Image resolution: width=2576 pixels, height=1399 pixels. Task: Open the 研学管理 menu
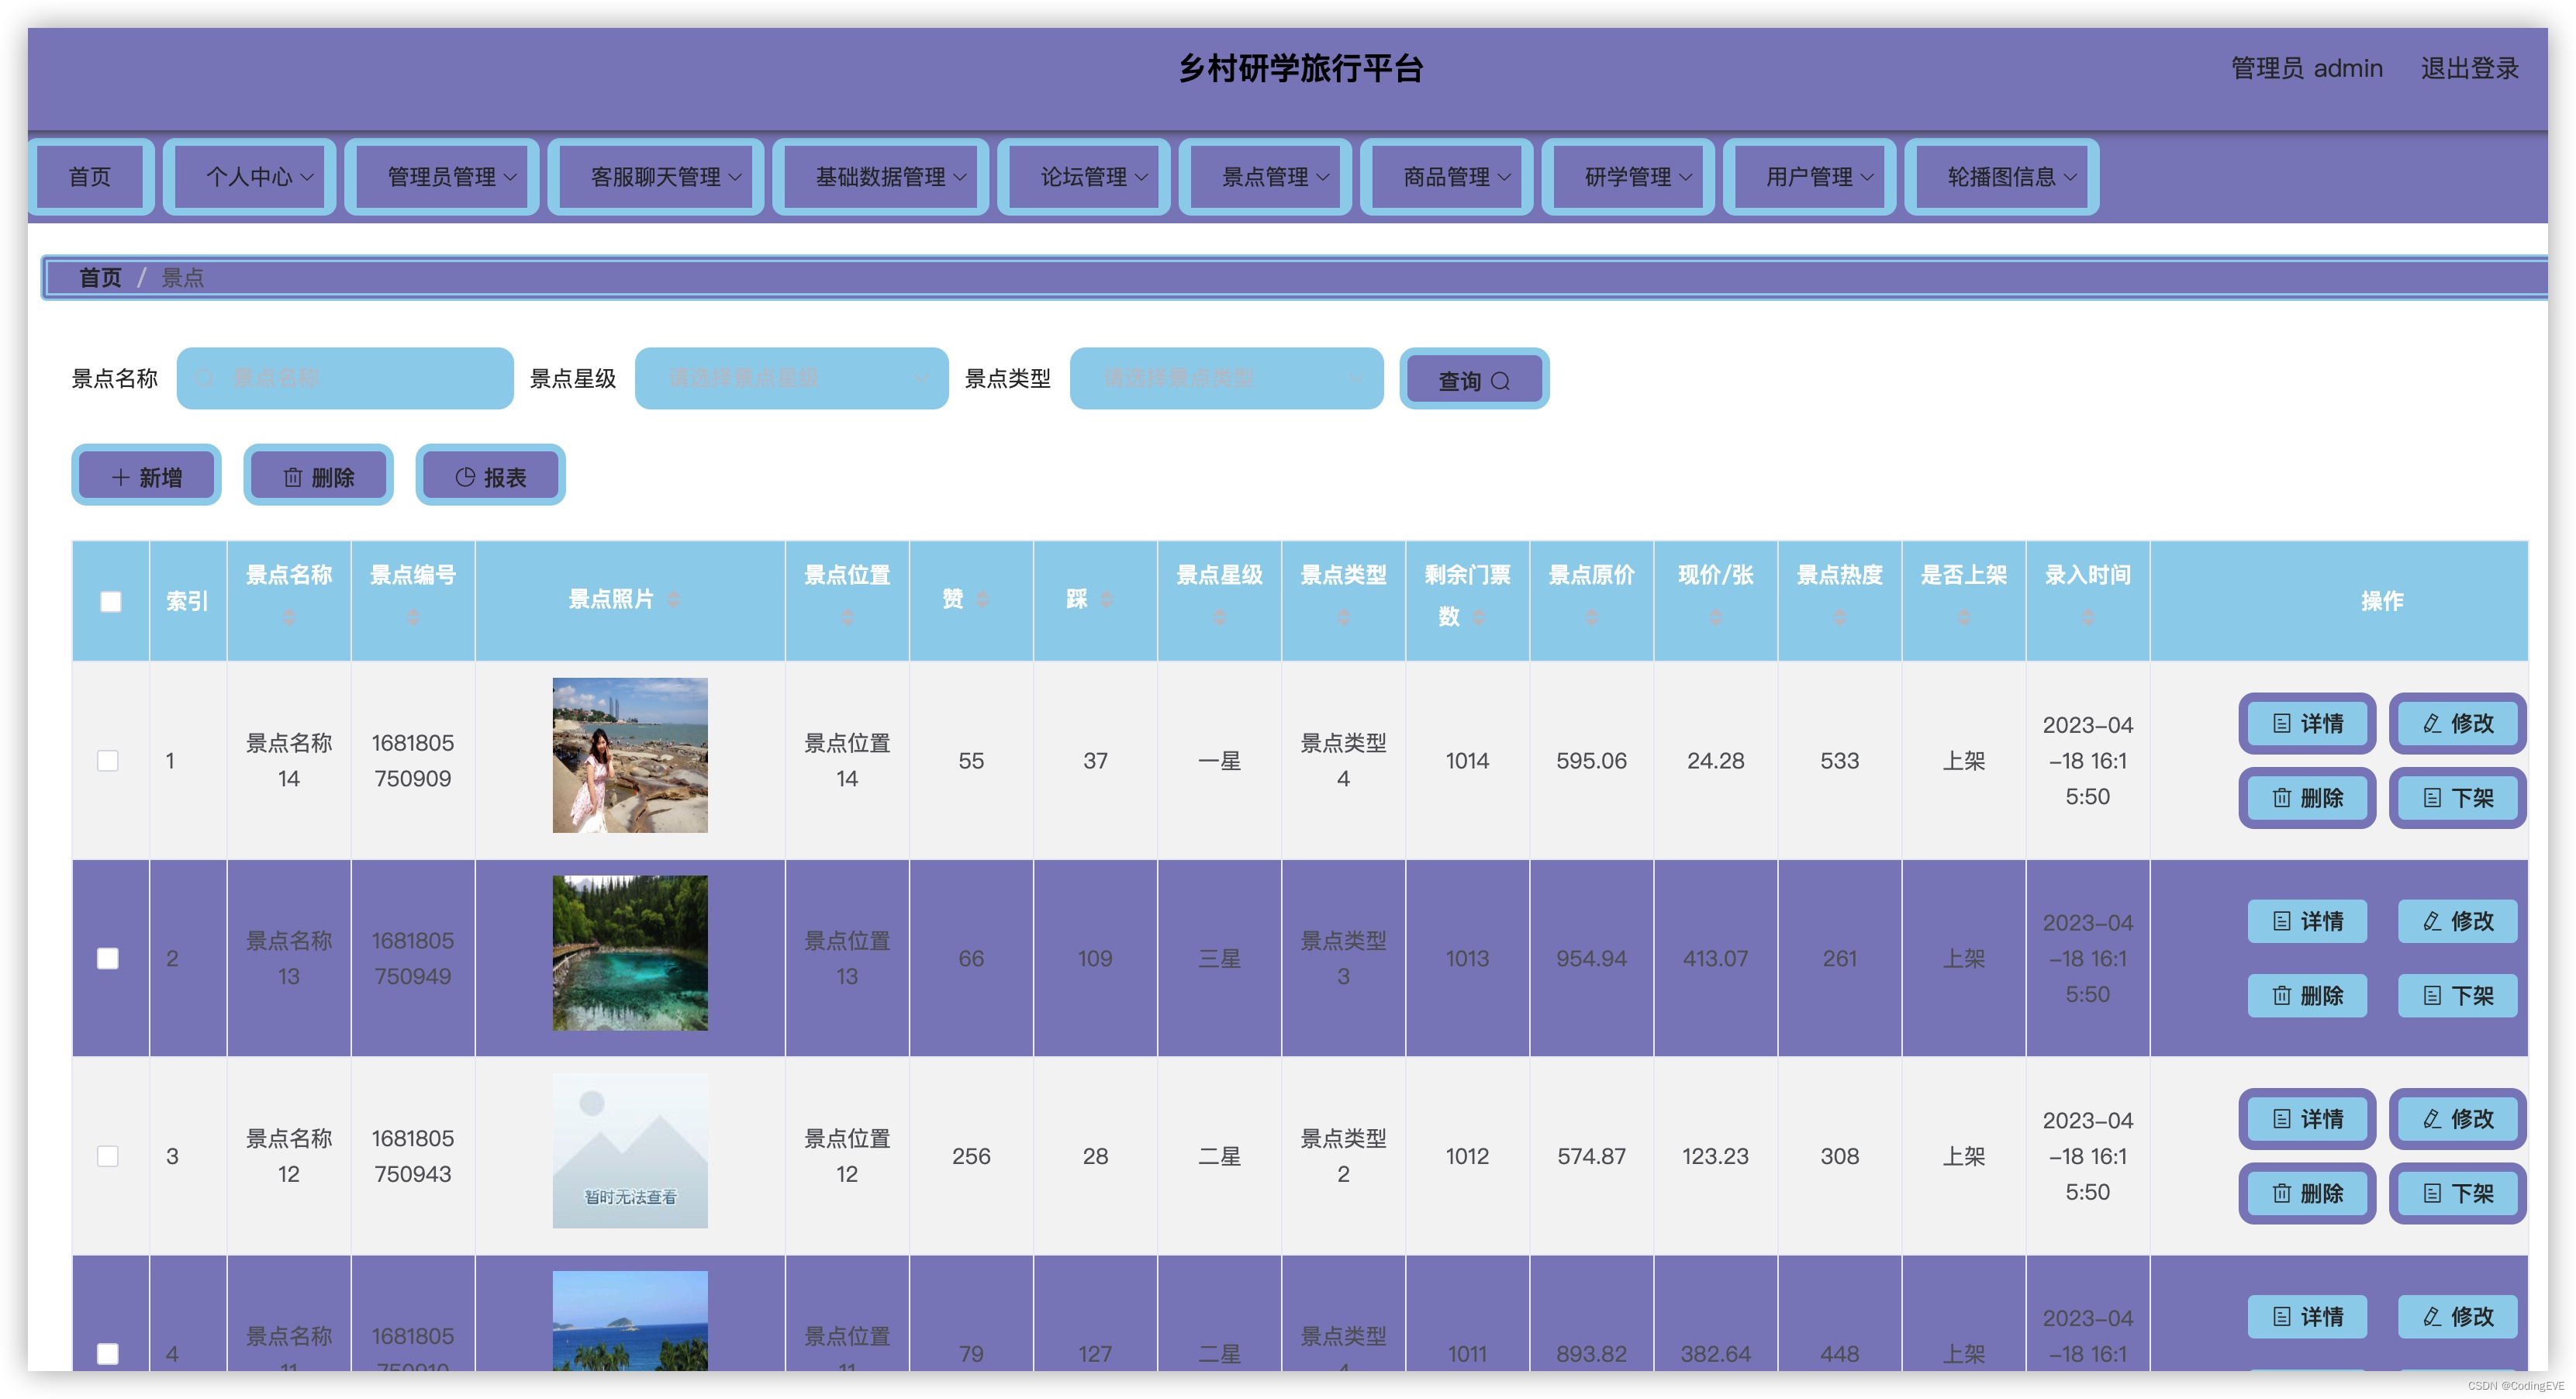pyautogui.click(x=1628, y=177)
